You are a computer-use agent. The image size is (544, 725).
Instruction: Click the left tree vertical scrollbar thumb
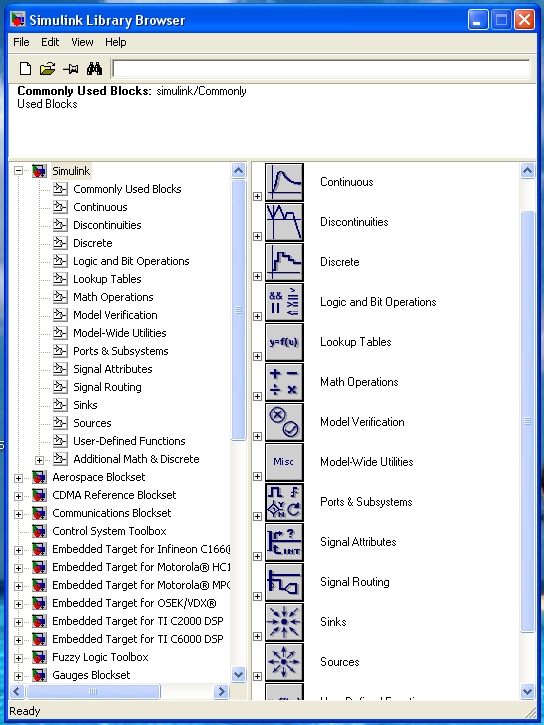click(238, 310)
